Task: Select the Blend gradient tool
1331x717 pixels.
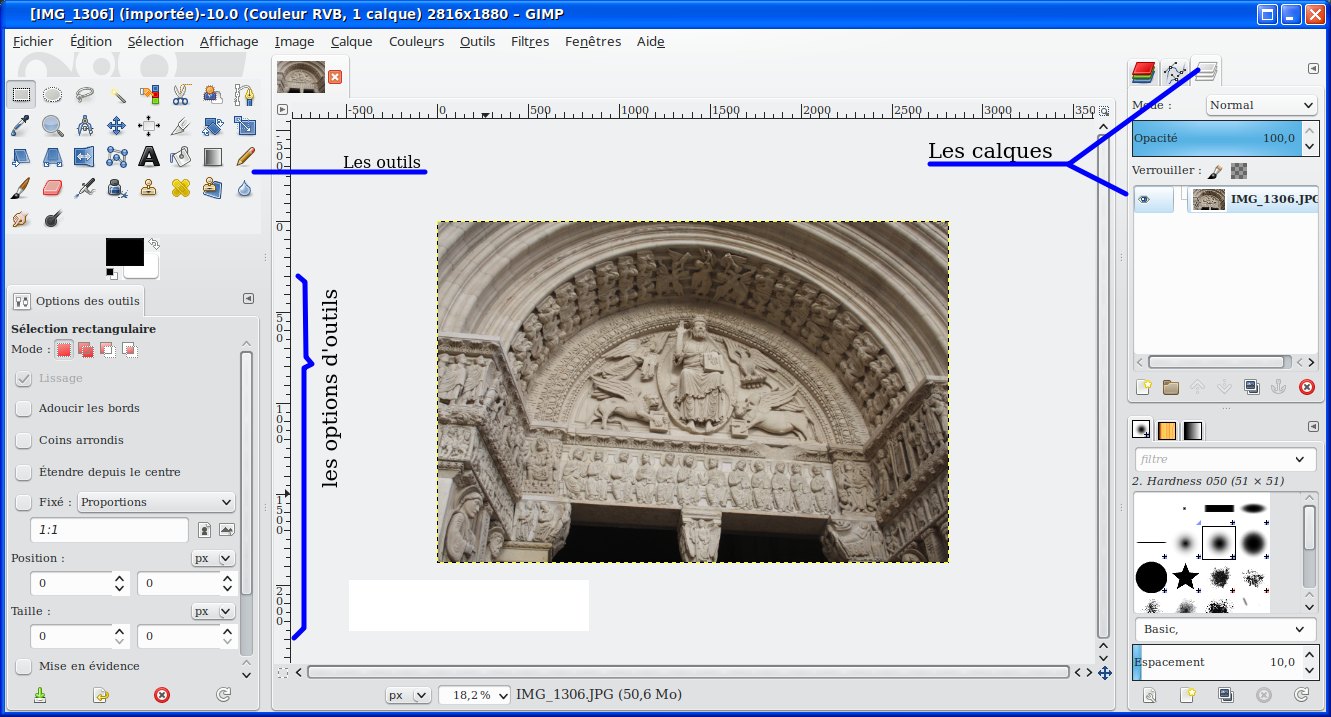Action: (212, 157)
